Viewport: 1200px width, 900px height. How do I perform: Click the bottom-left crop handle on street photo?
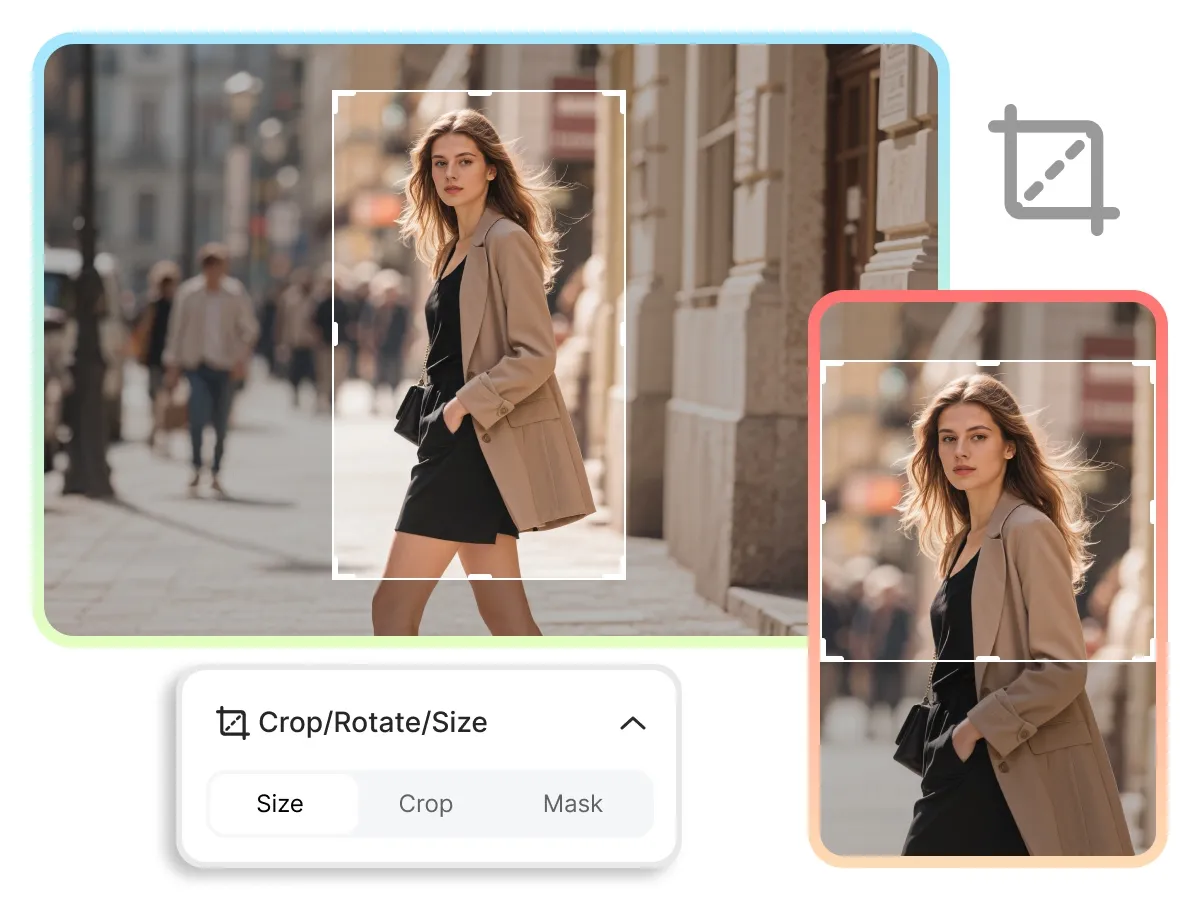point(344,570)
